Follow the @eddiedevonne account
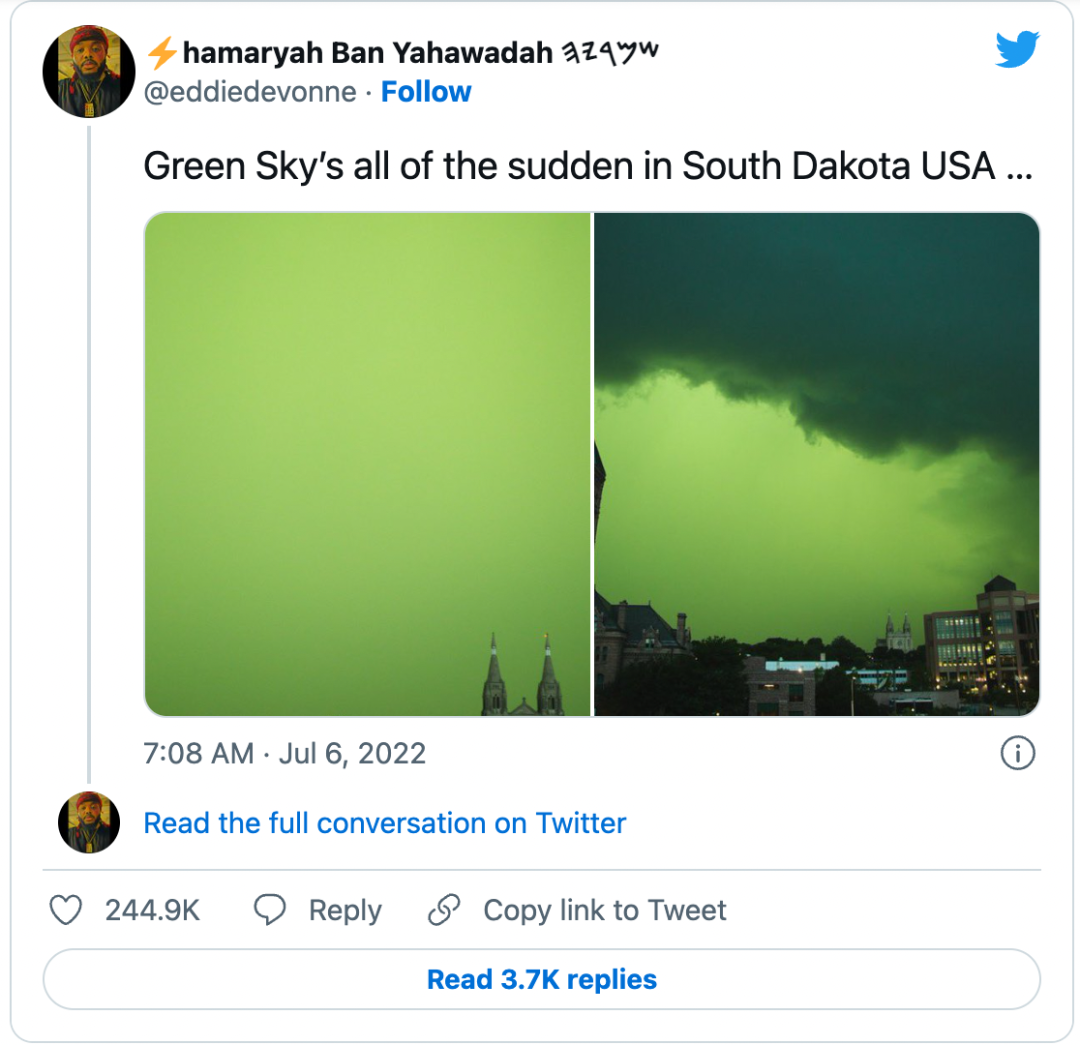This screenshot has height=1045, width=1080. pyautogui.click(x=426, y=92)
